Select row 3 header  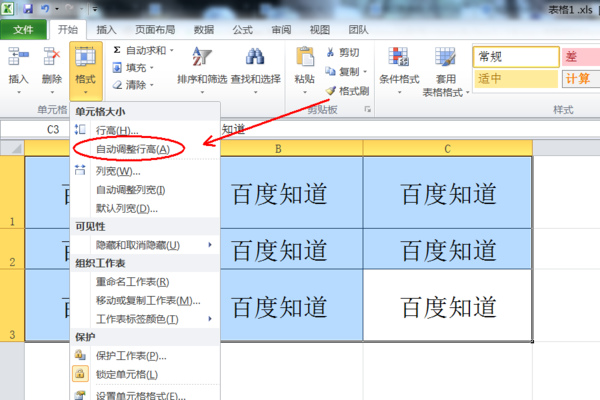(x=12, y=305)
